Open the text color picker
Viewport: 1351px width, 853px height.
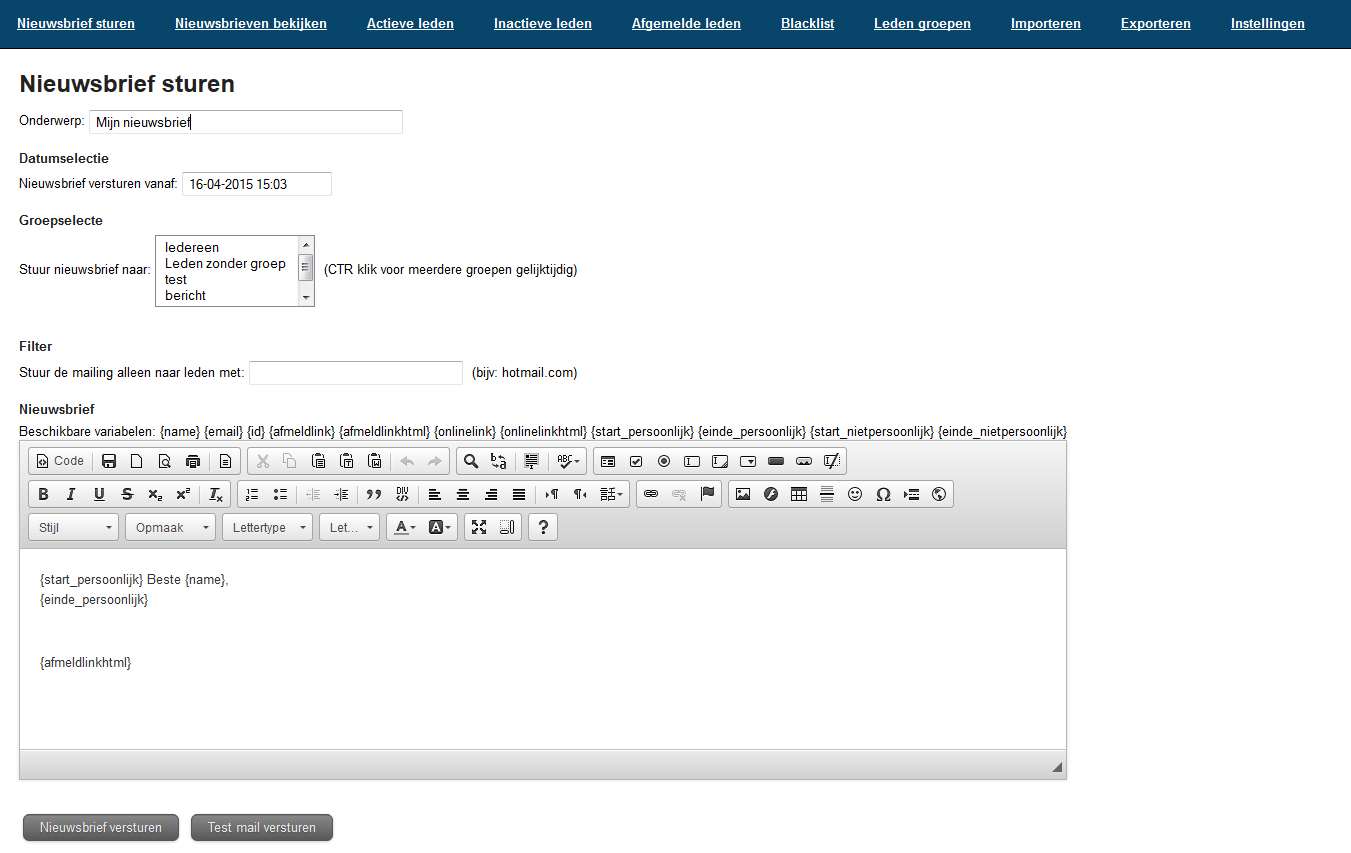coord(404,527)
